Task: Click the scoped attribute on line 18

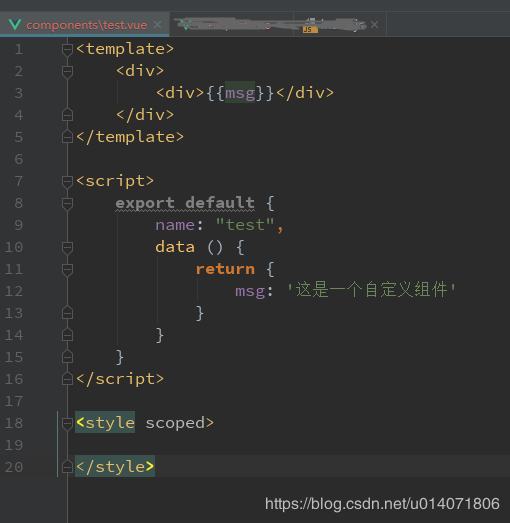Action: pyautogui.click(x=175, y=424)
